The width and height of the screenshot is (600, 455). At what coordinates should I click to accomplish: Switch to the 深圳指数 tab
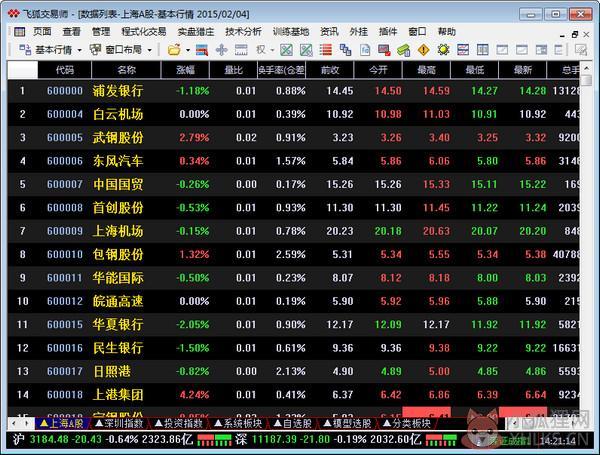click(119, 423)
